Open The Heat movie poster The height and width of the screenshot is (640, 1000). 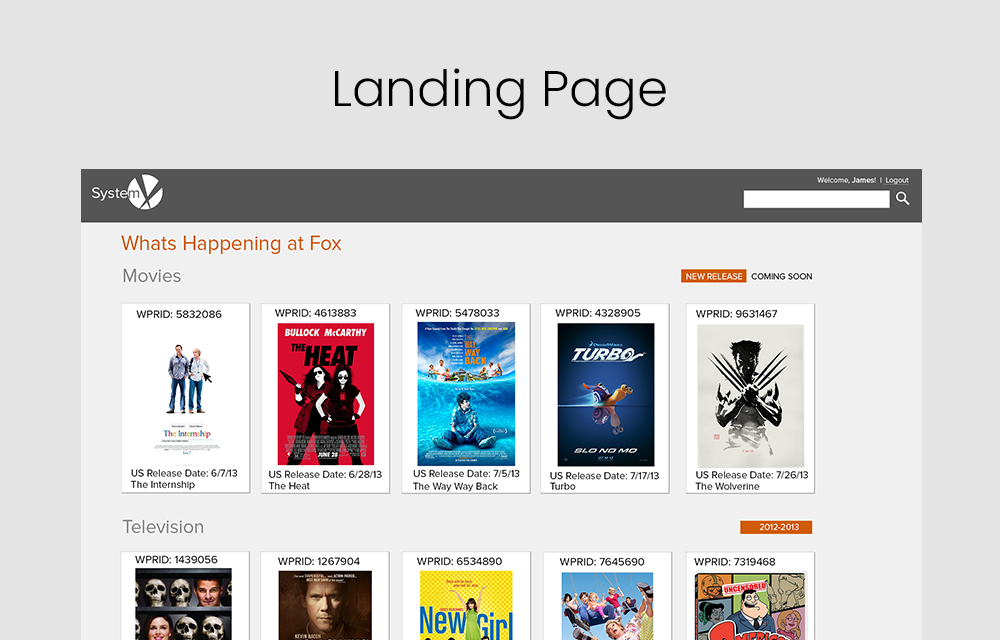[326, 394]
